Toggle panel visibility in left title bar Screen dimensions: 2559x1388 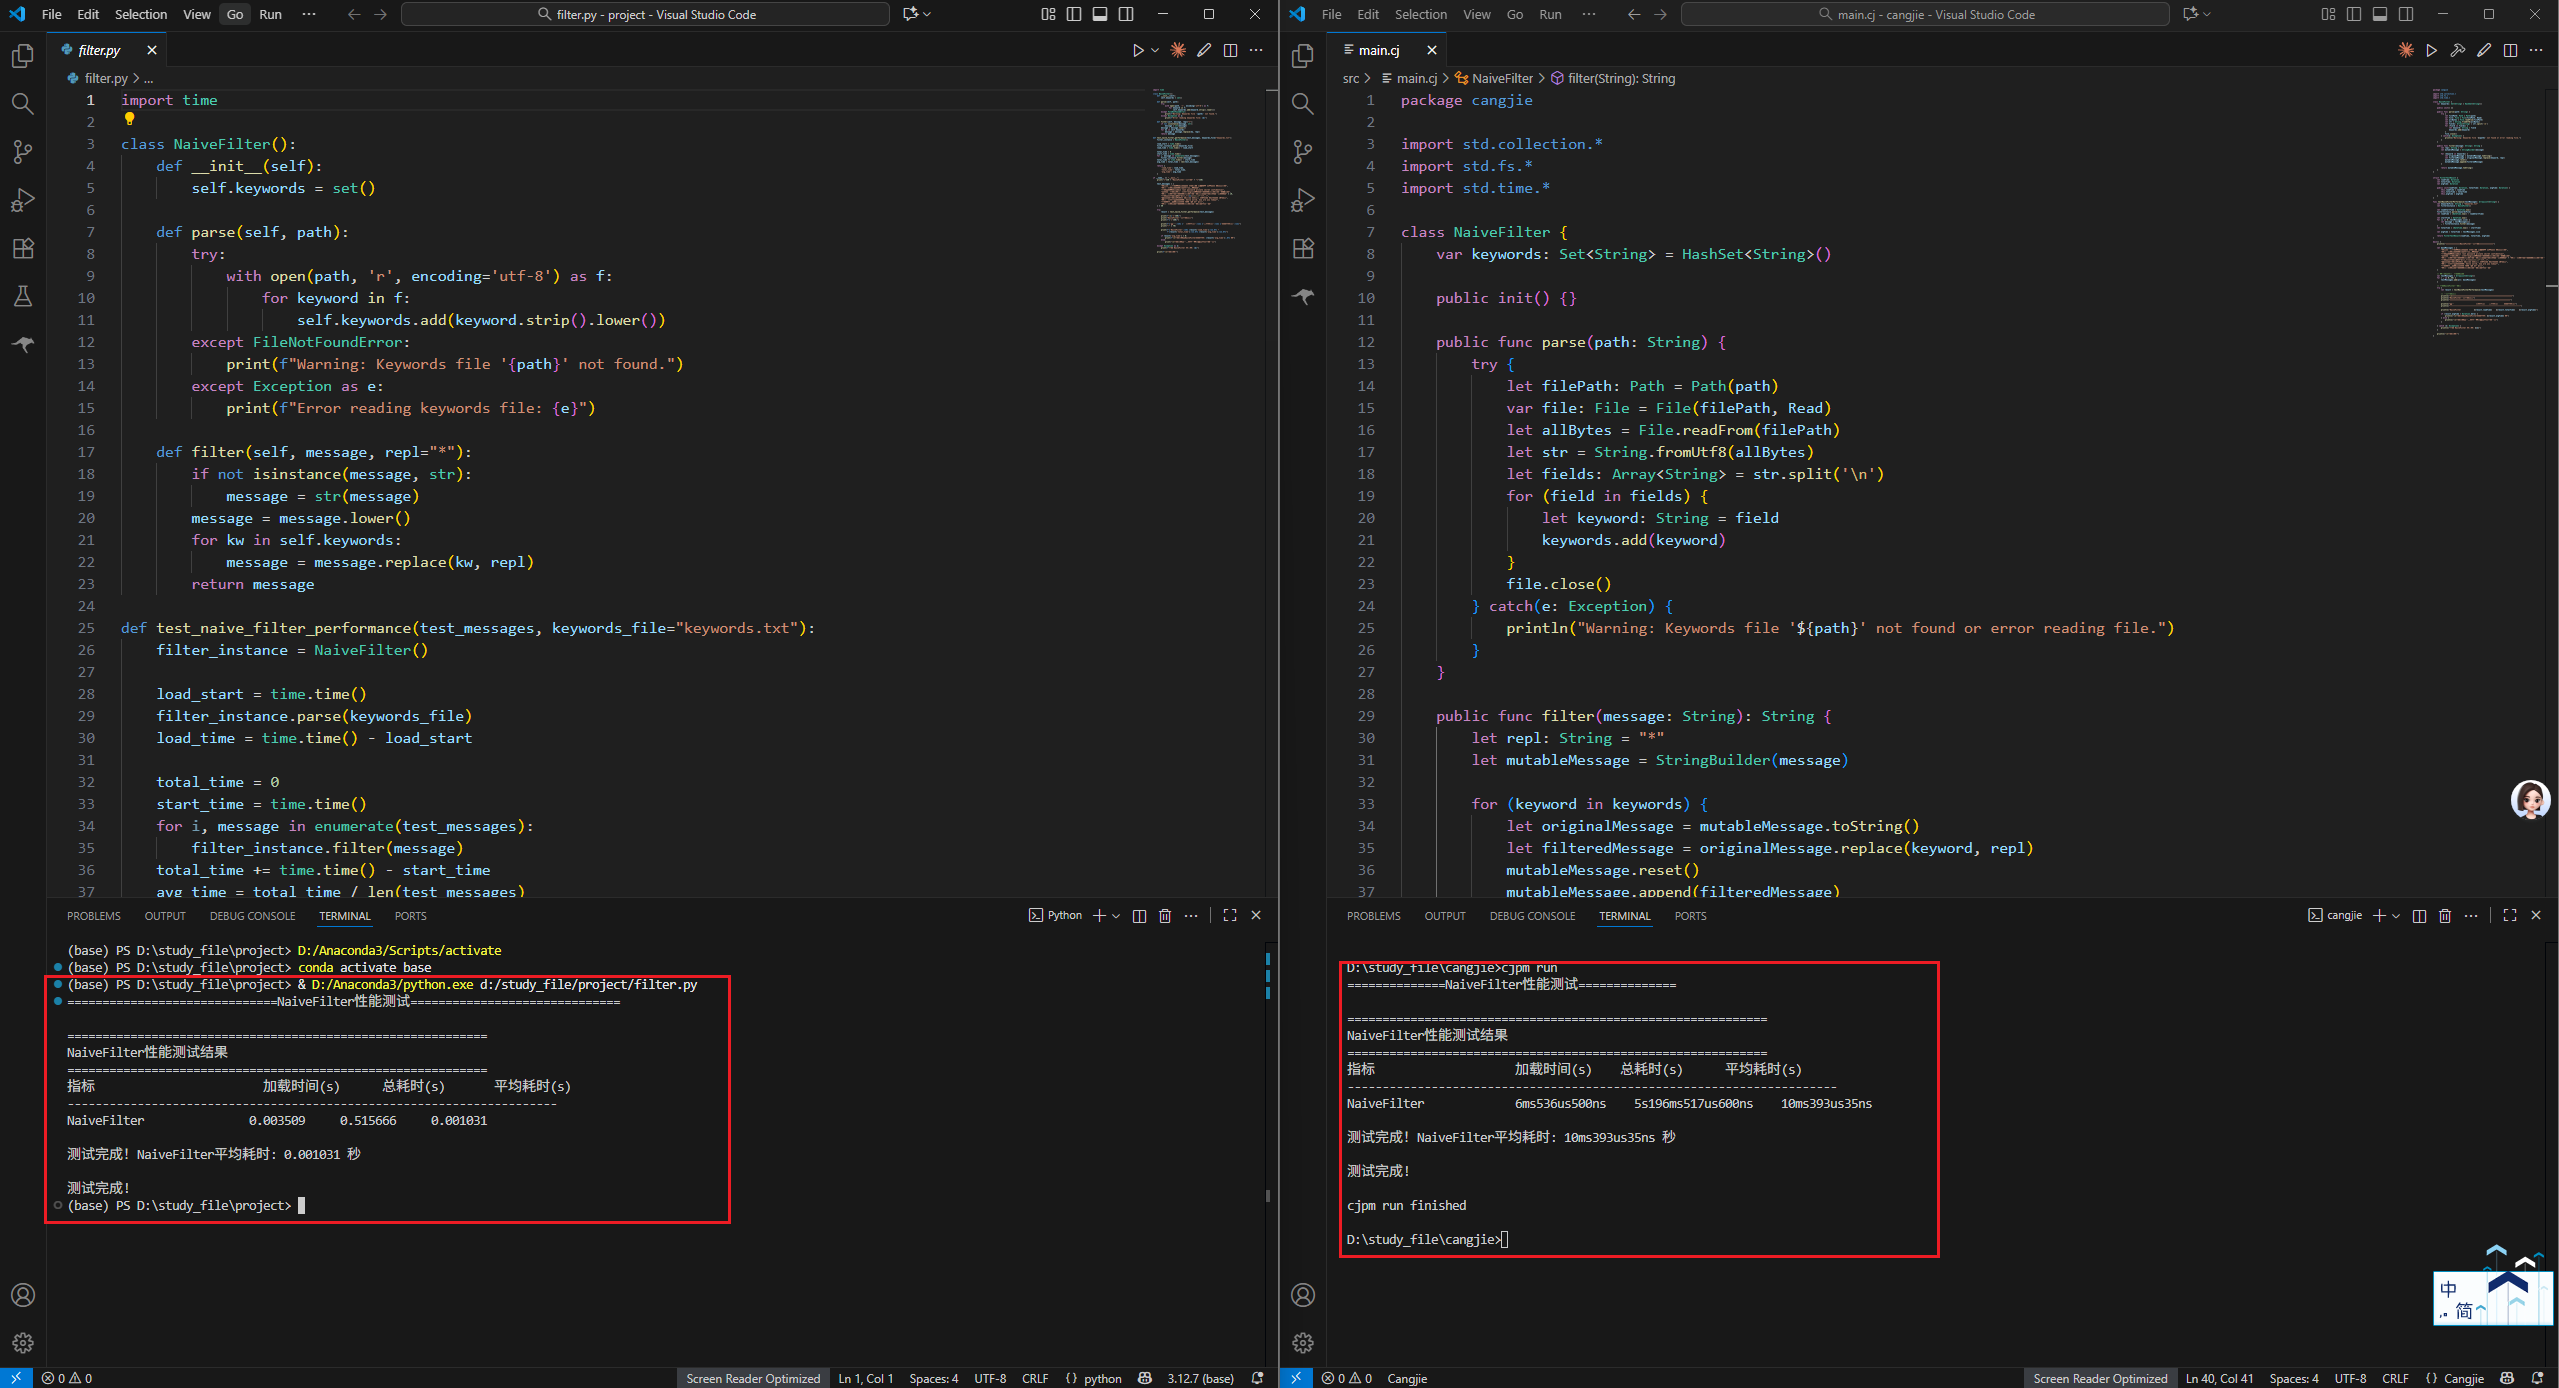pyautogui.click(x=1100, y=14)
